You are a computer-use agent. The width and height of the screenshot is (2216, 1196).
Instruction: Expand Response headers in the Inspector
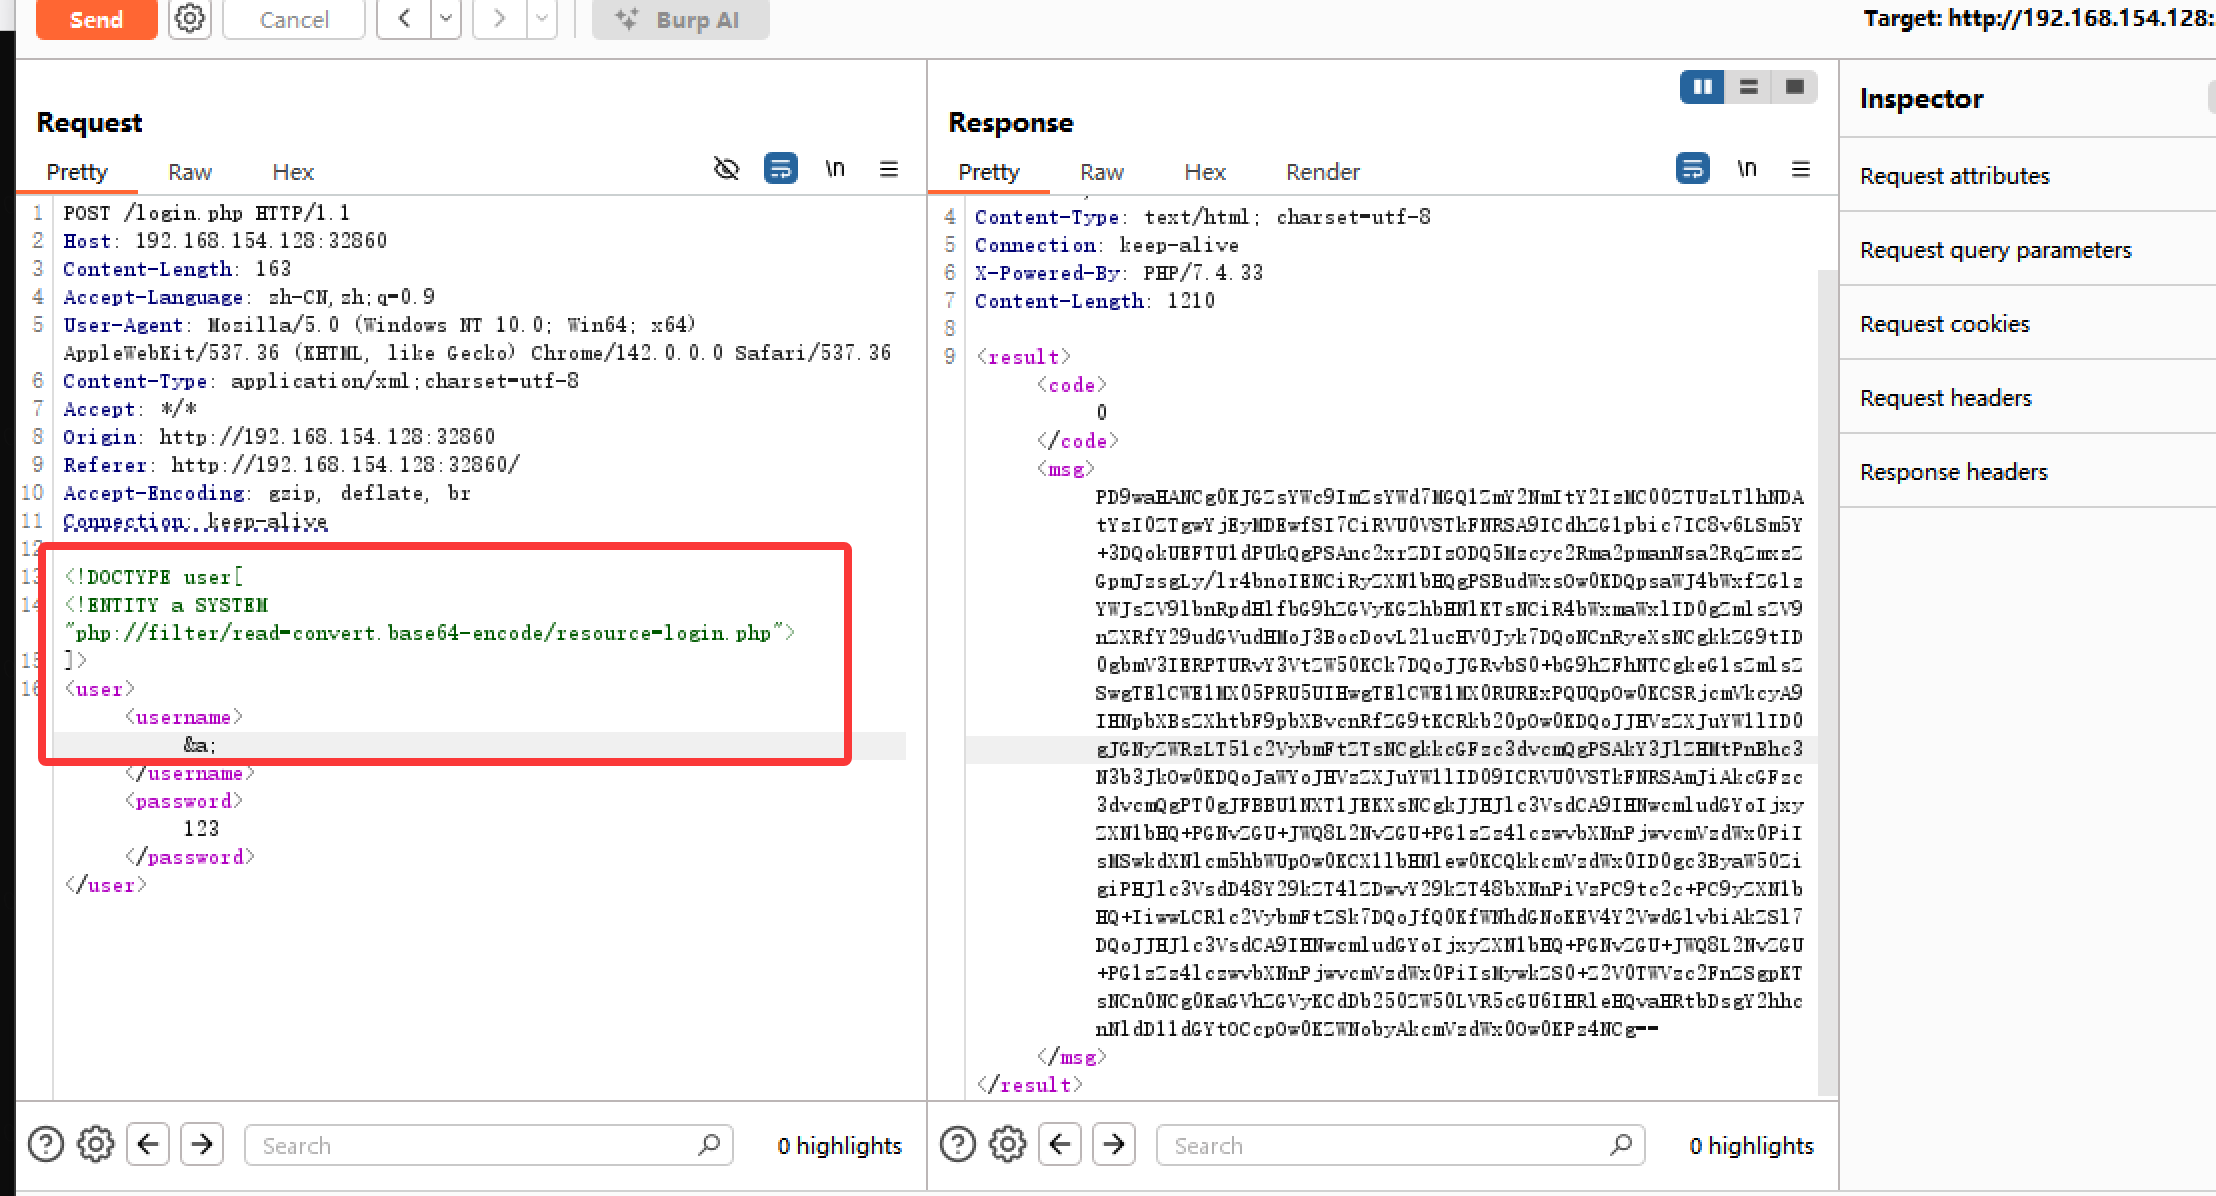1953,472
